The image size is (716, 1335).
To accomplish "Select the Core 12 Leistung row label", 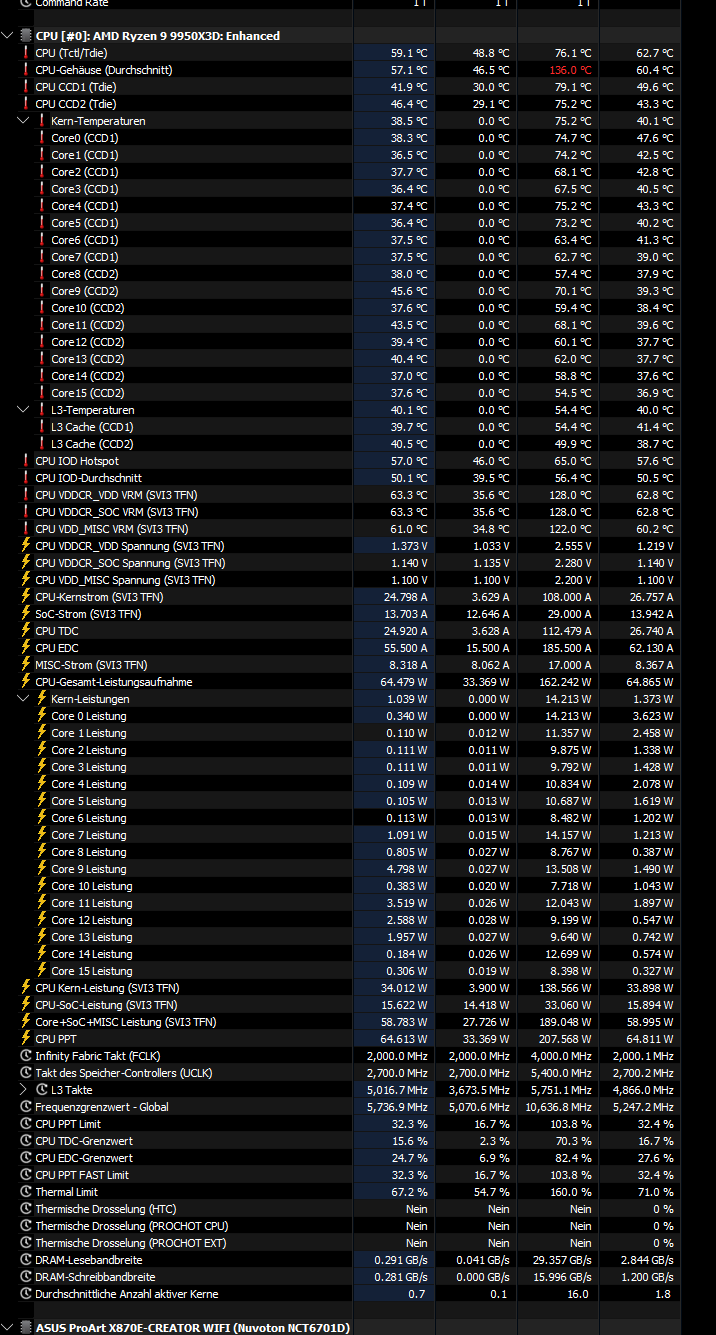I will pos(91,920).
